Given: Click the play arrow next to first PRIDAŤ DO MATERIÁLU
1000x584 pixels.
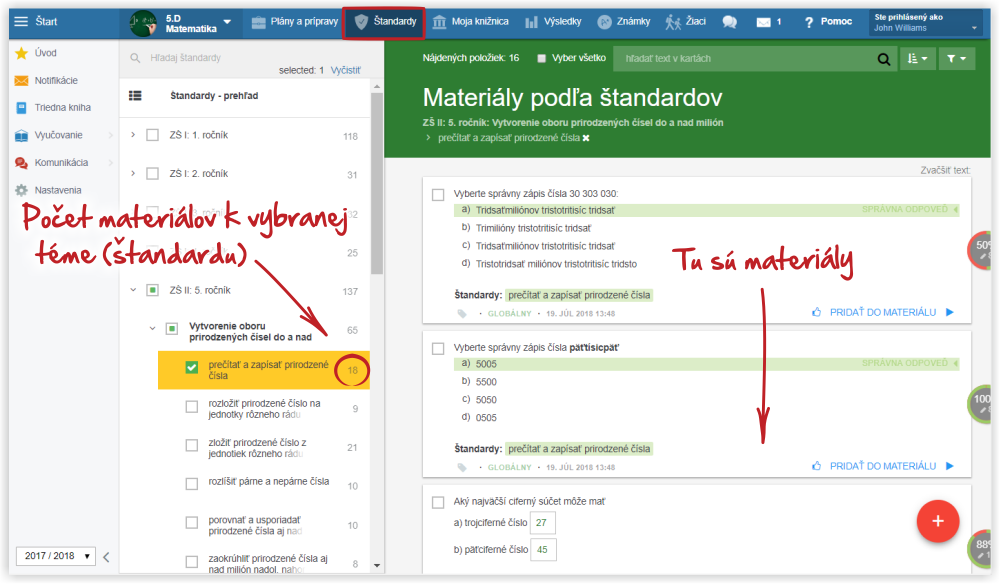Looking at the screenshot, I should coord(950,312).
